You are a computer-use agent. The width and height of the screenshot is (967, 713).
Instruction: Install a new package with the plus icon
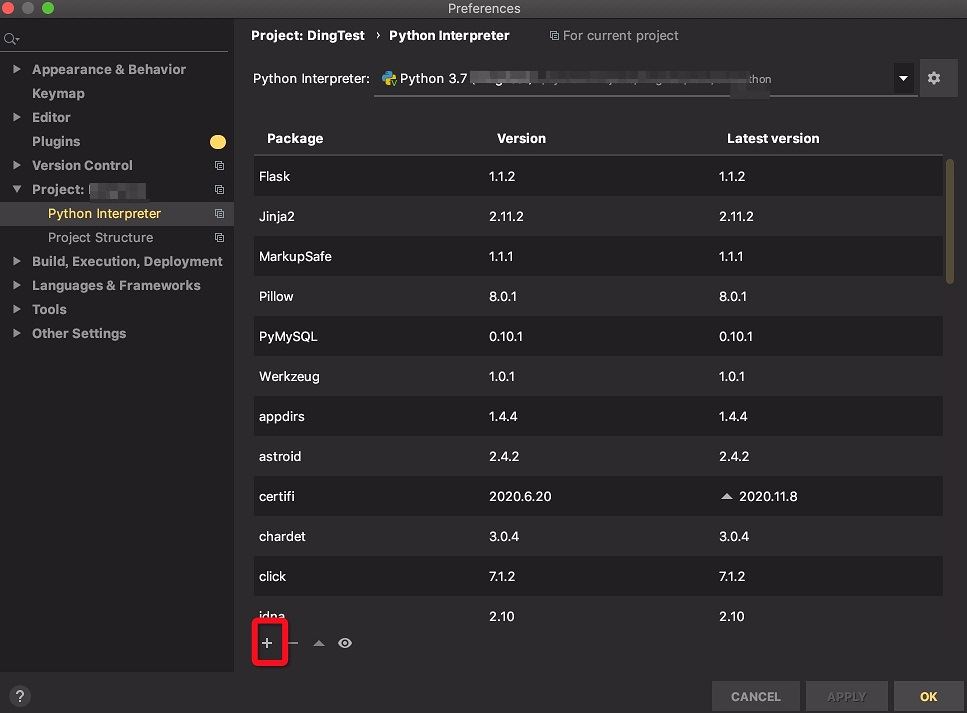pos(268,643)
